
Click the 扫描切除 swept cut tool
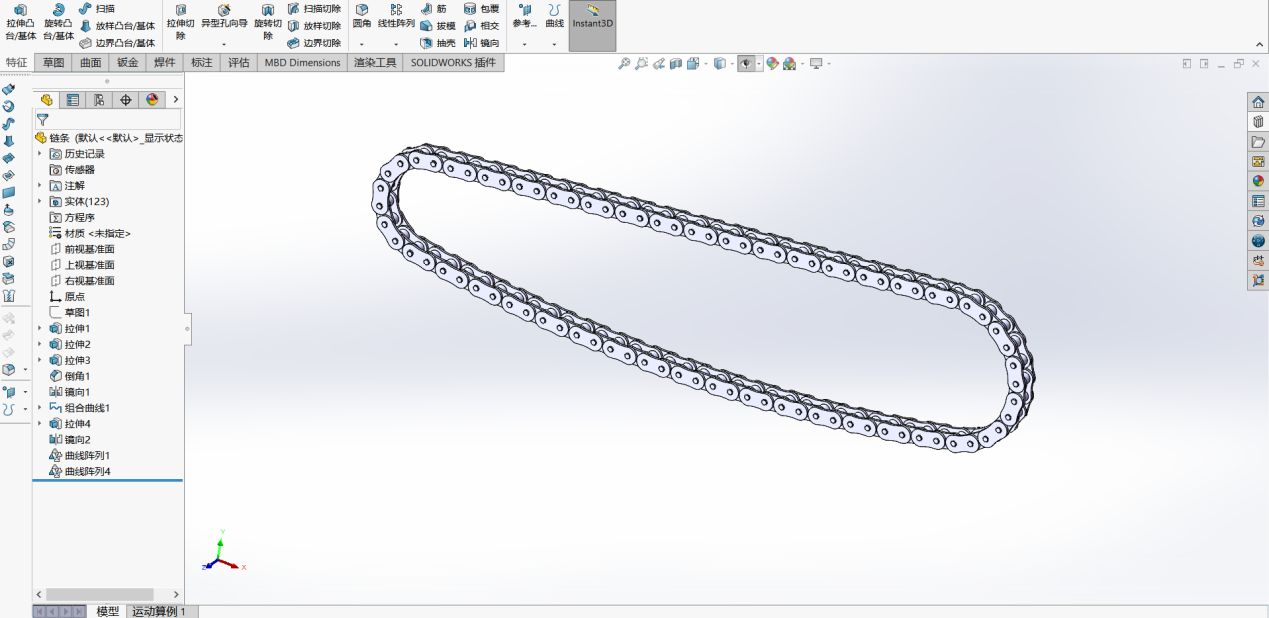314,9
